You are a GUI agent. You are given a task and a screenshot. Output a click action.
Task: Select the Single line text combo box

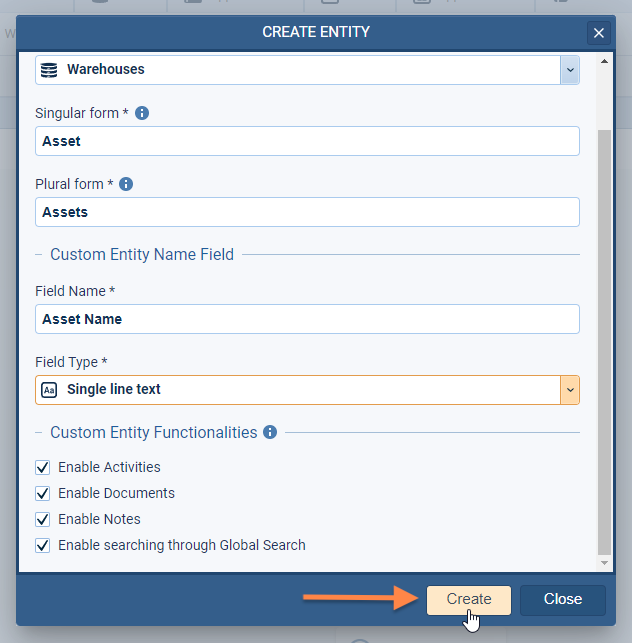pyautogui.click(x=300, y=390)
